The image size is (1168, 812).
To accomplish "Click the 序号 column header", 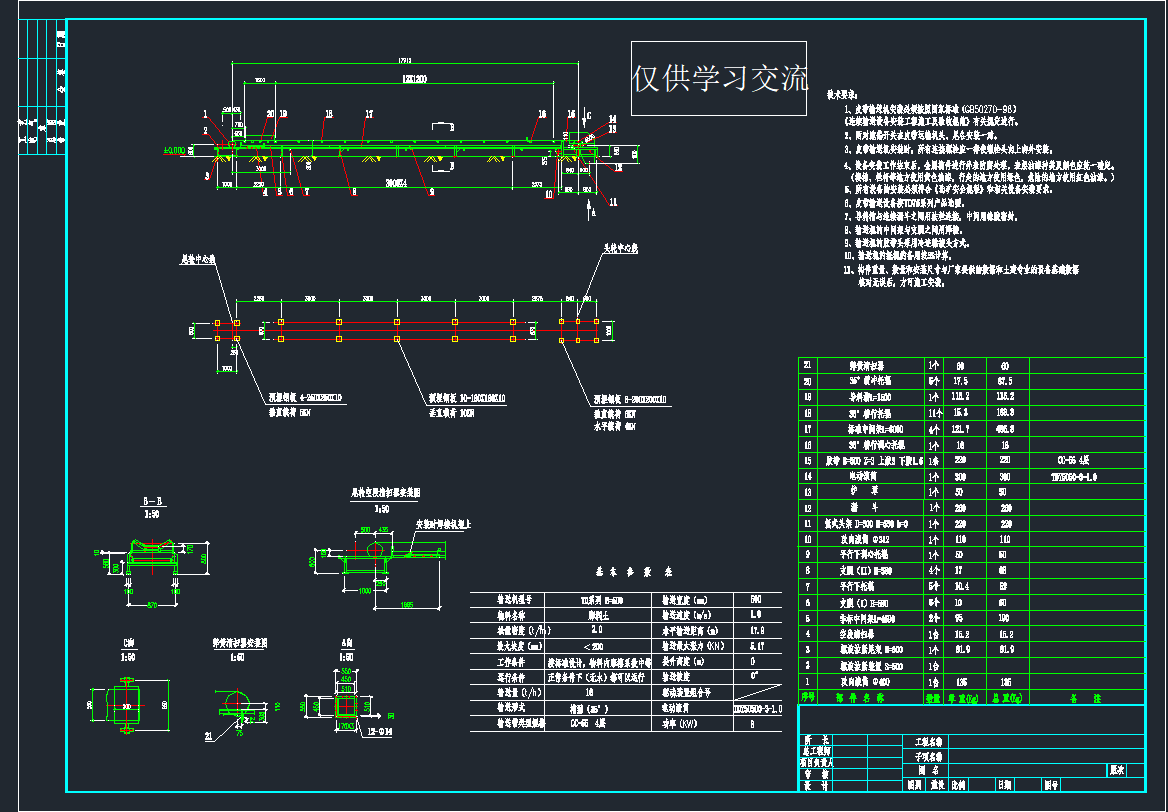I will pos(808,696).
